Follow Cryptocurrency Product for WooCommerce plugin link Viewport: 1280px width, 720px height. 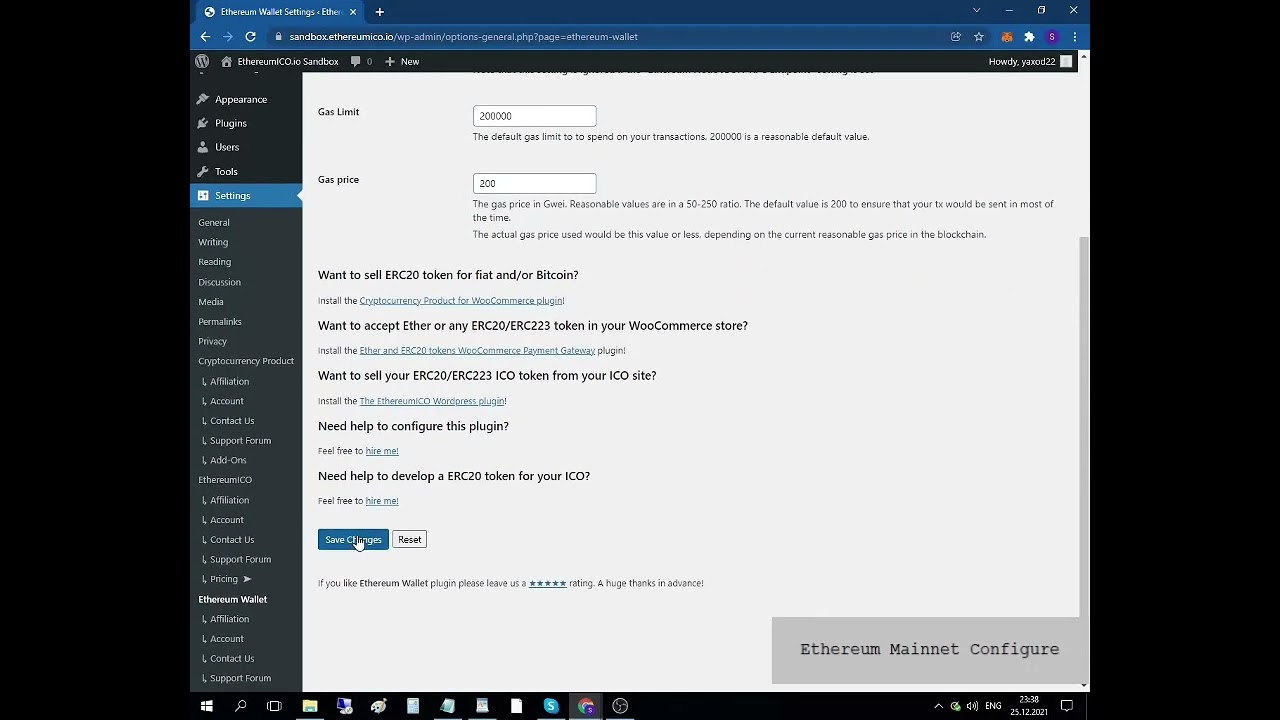pyautogui.click(x=461, y=300)
